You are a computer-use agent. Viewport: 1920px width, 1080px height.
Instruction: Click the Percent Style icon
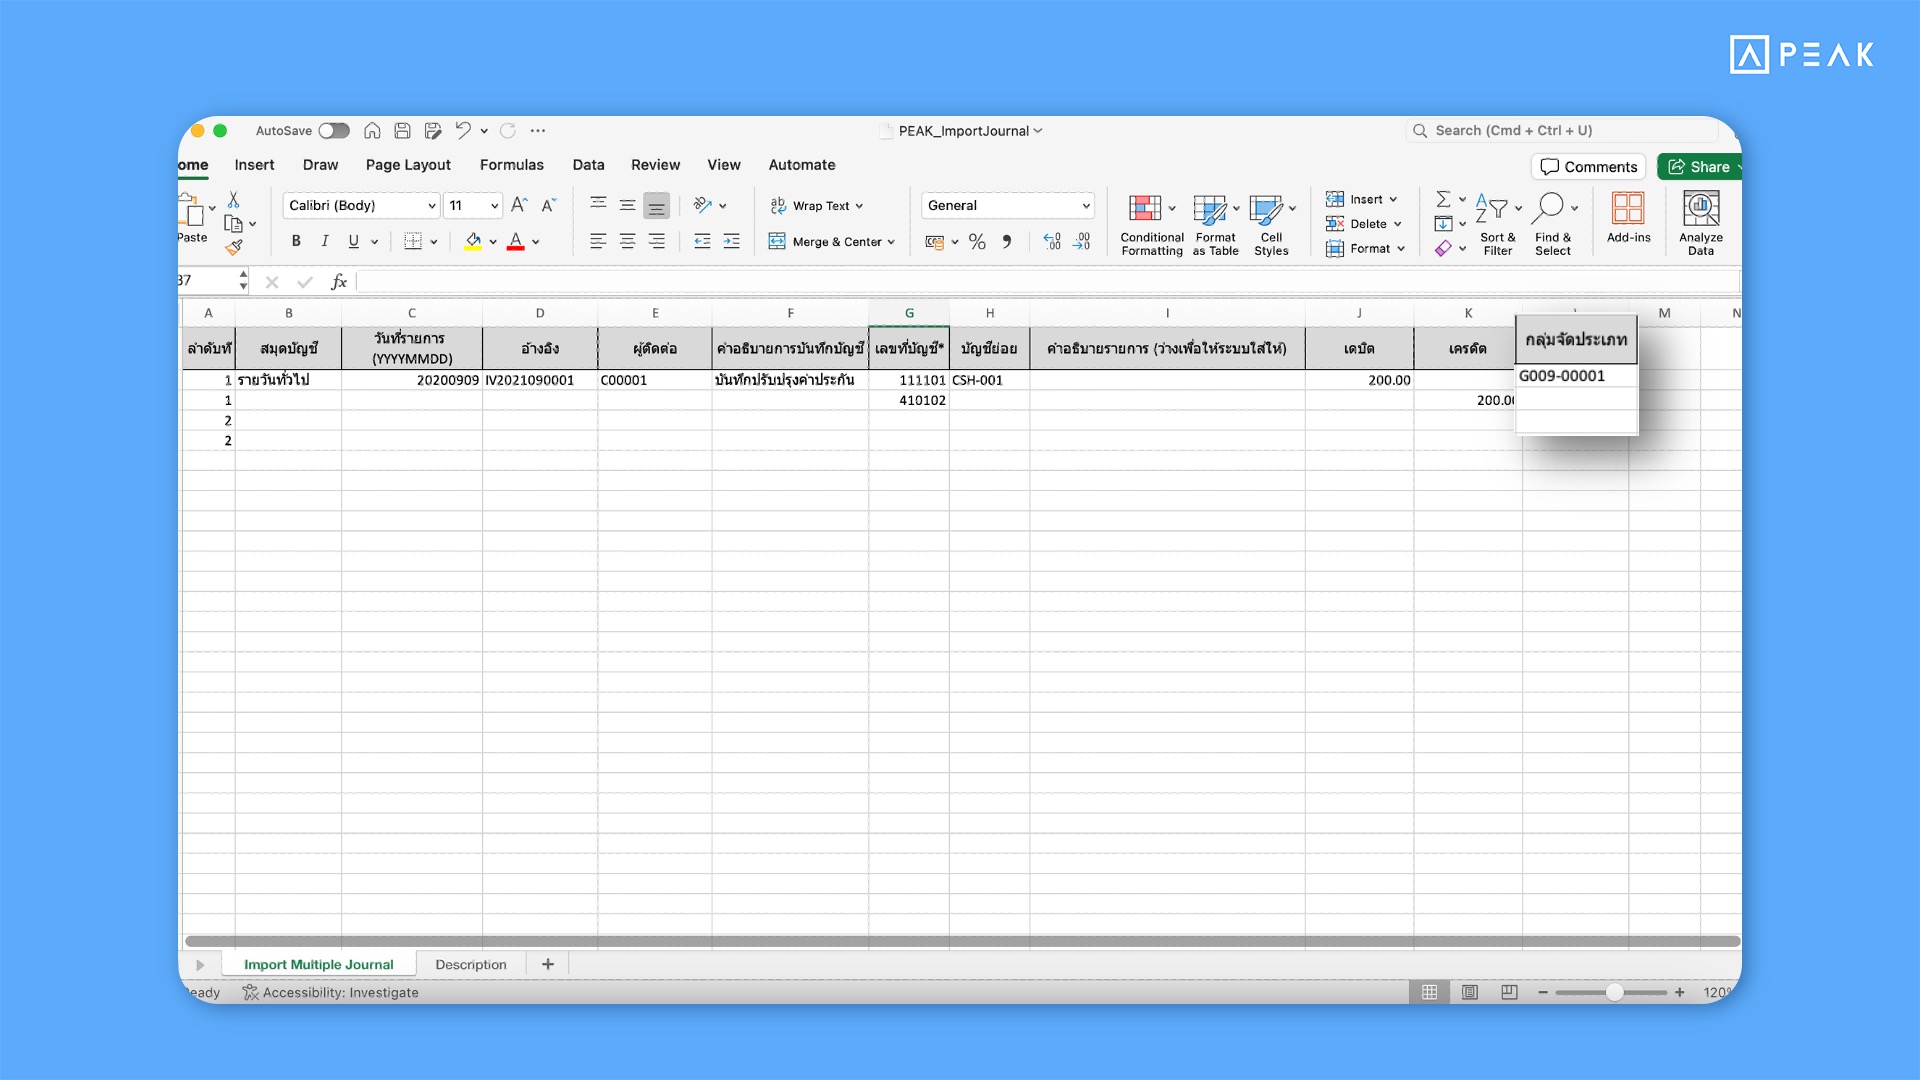click(977, 241)
